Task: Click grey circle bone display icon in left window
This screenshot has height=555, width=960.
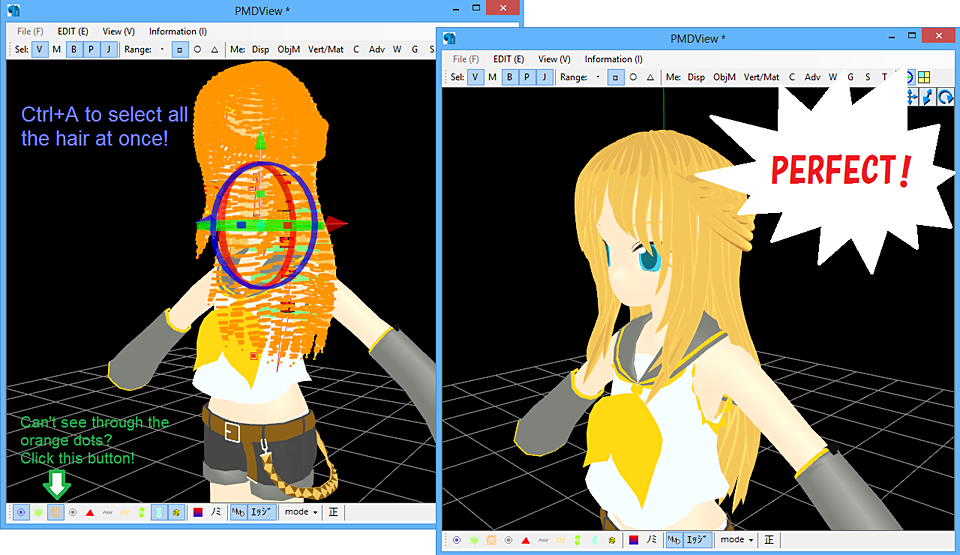Action: pyautogui.click(x=73, y=512)
